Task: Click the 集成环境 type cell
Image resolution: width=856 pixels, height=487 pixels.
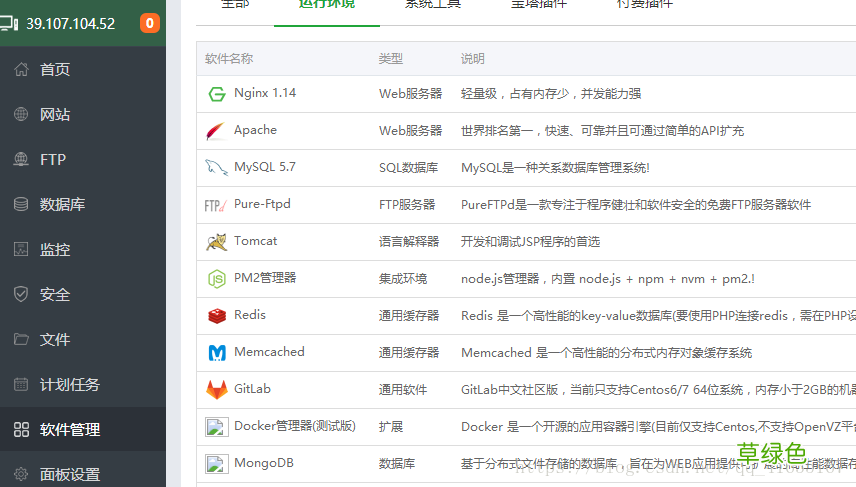Action: point(403,279)
